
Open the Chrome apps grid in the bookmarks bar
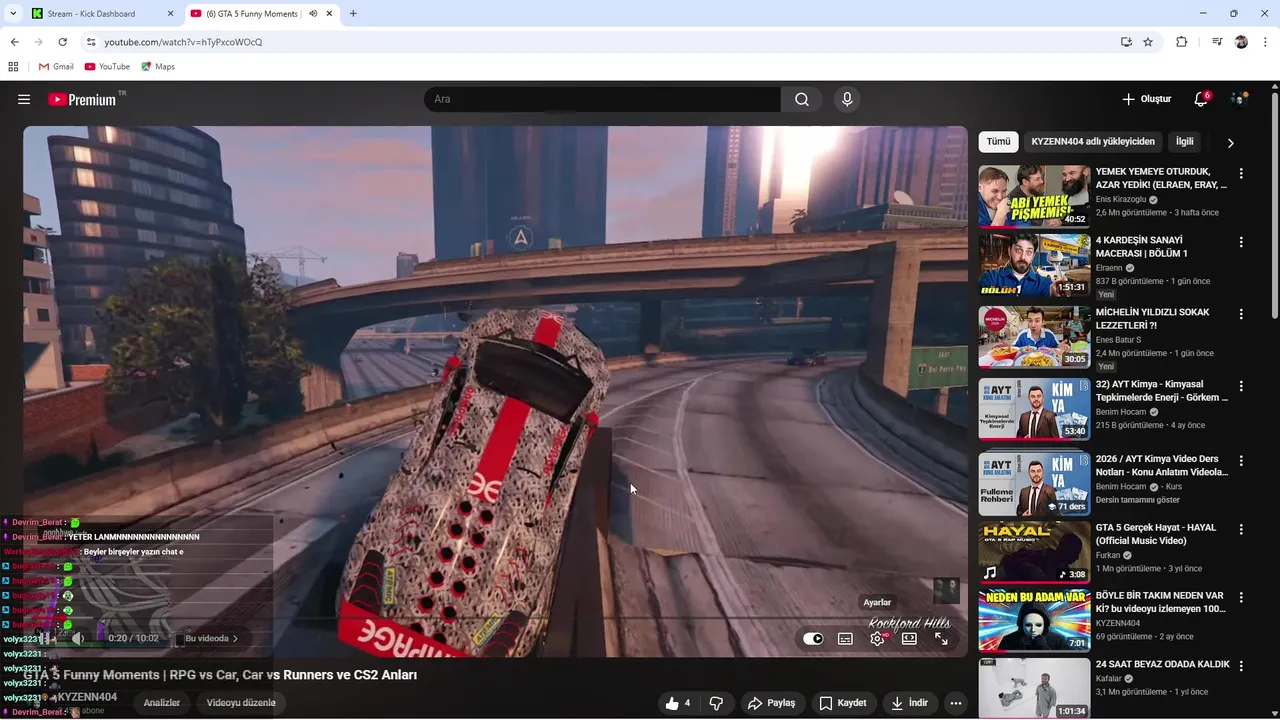point(13,67)
